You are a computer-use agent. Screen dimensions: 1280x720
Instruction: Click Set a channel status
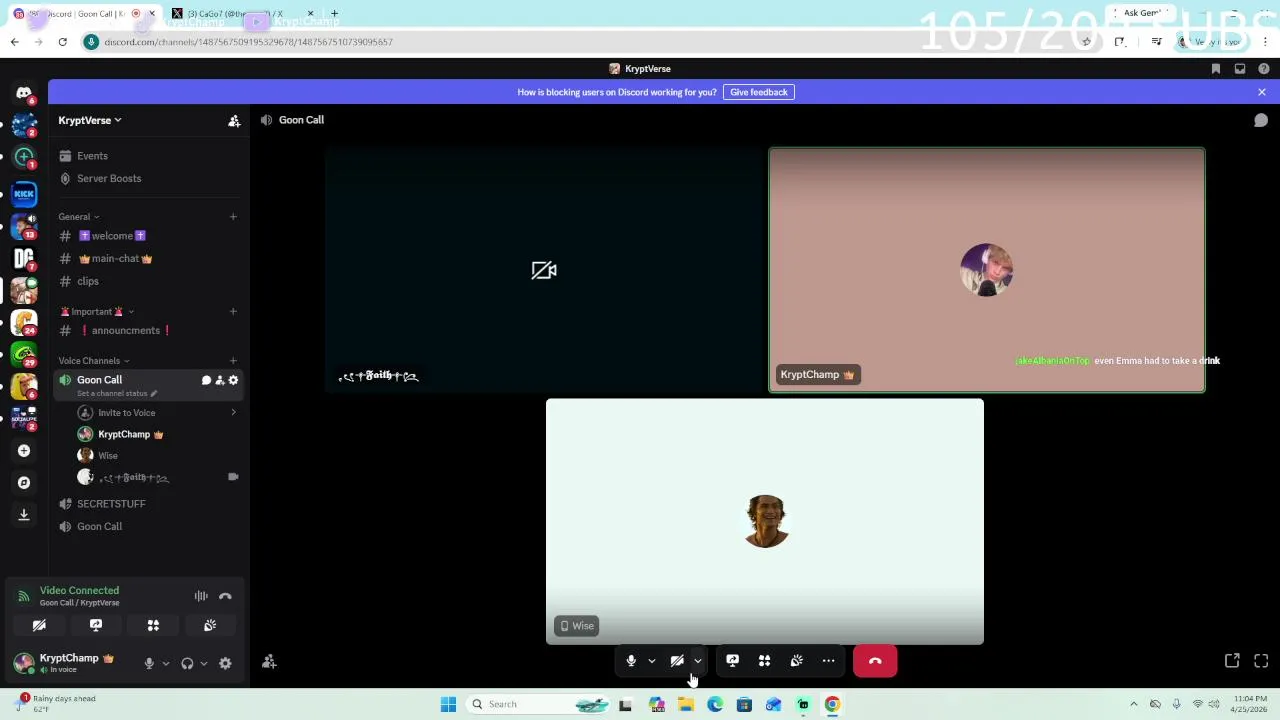click(x=117, y=394)
